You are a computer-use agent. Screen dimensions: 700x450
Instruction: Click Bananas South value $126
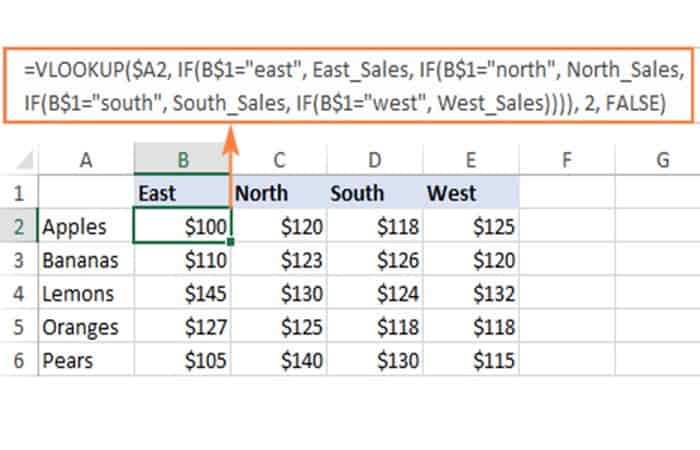point(375,261)
